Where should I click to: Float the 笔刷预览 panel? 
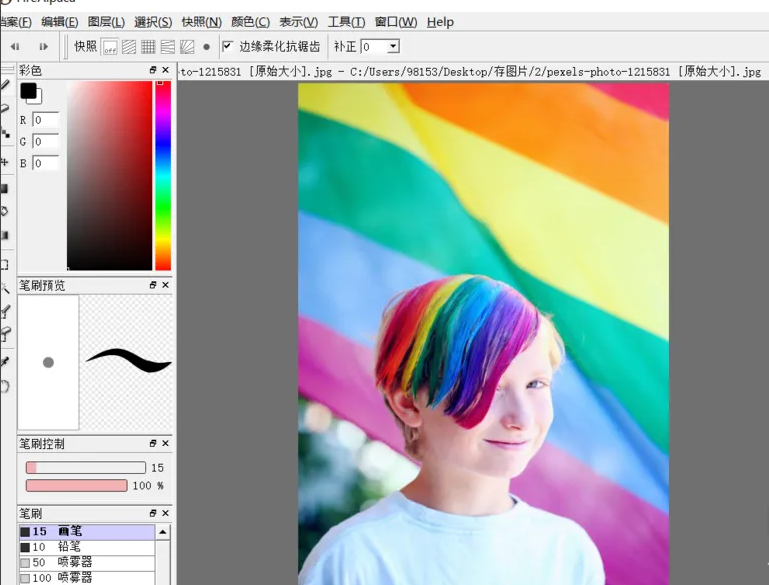(153, 285)
